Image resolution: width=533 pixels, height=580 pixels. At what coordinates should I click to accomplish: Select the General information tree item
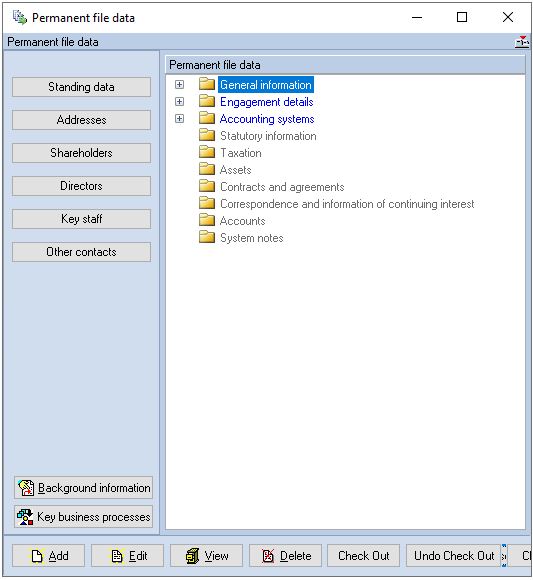point(266,85)
